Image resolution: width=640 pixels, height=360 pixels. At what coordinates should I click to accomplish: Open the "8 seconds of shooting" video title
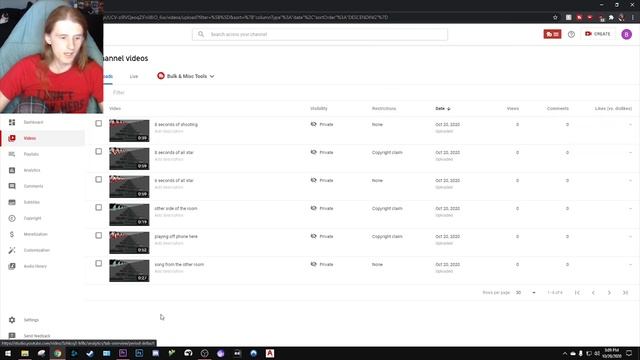pyautogui.click(x=176, y=124)
